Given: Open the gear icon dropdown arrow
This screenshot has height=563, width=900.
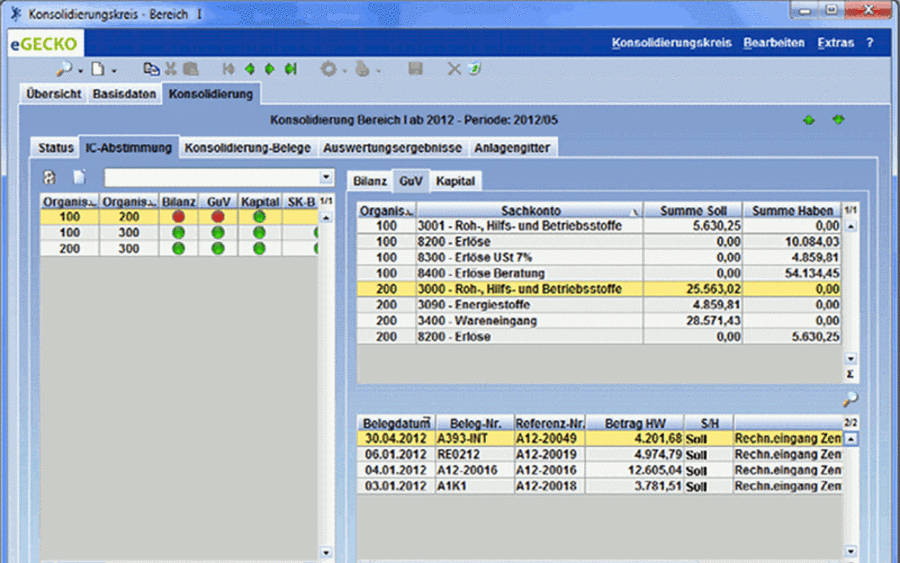Looking at the screenshot, I should [344, 71].
